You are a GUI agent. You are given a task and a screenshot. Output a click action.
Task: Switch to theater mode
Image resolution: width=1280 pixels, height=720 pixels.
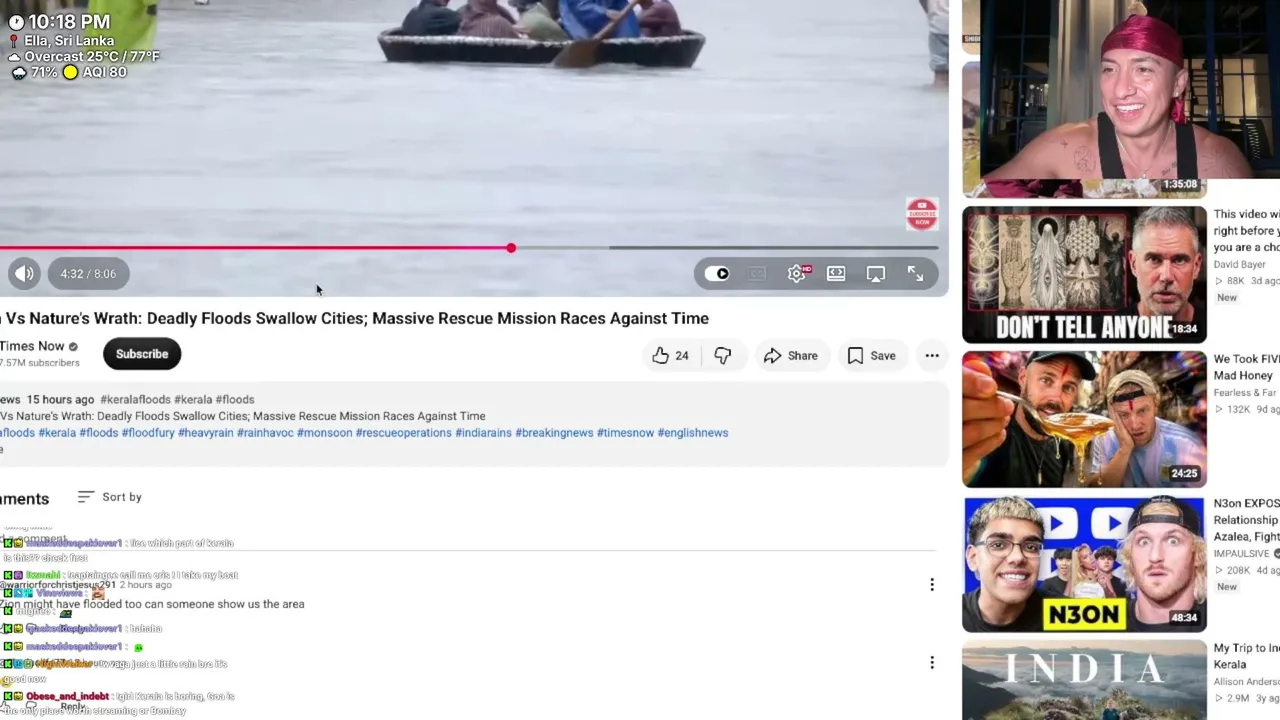(836, 274)
